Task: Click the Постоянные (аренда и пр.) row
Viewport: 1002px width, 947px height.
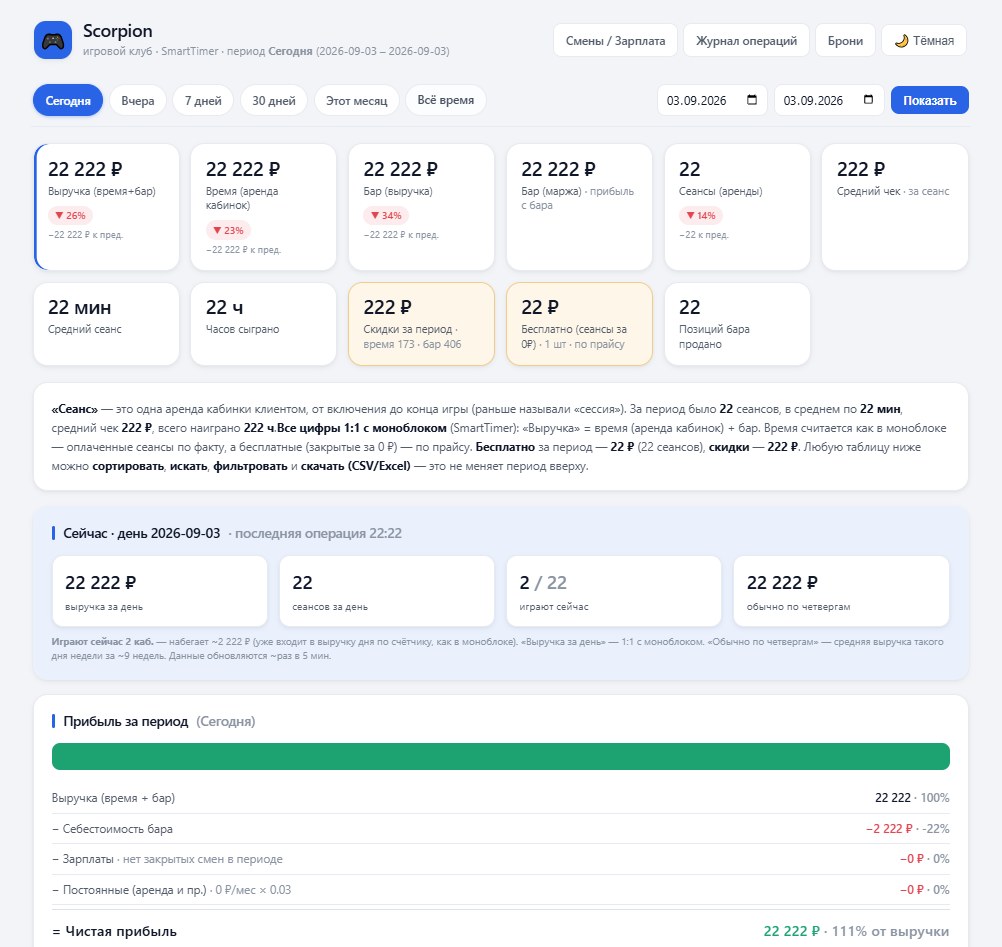Action: [500, 889]
